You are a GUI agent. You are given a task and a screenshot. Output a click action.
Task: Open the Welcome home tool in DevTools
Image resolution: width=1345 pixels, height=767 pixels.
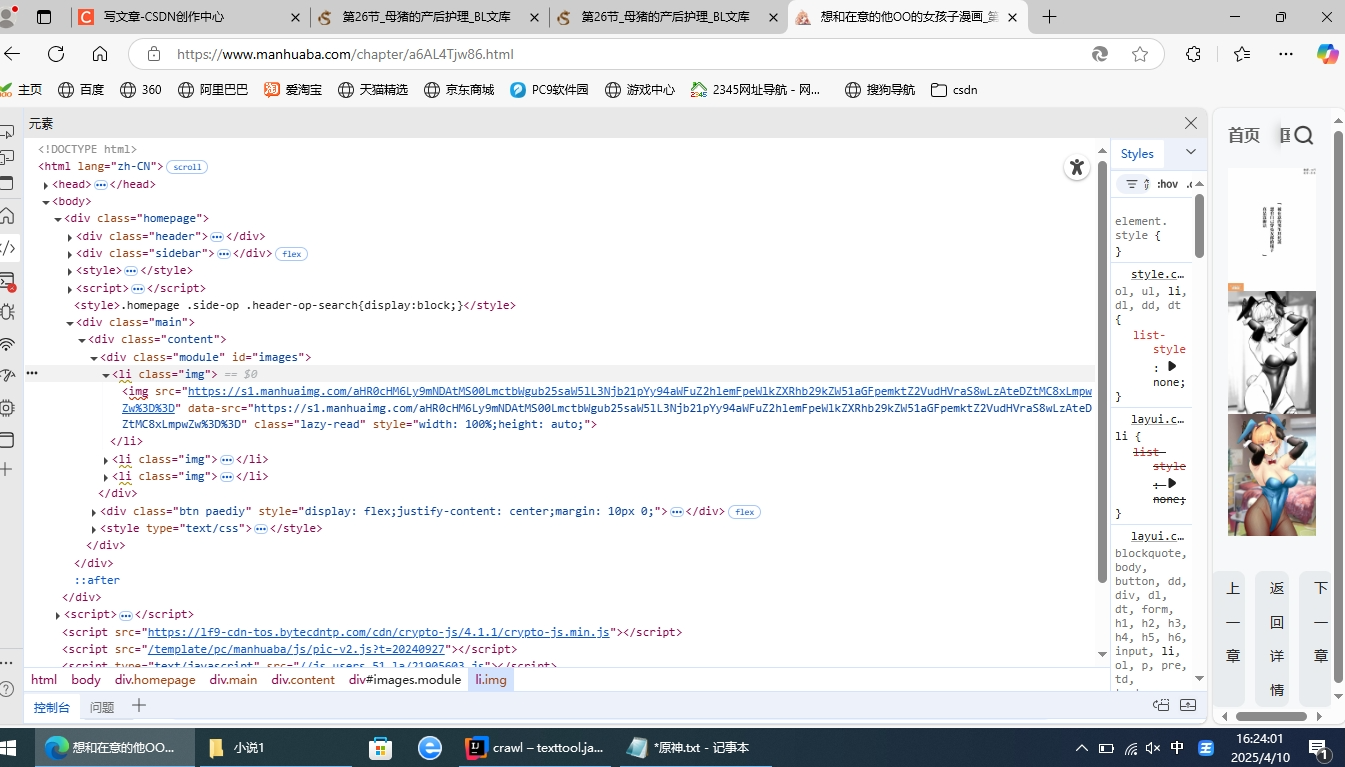tap(6, 215)
